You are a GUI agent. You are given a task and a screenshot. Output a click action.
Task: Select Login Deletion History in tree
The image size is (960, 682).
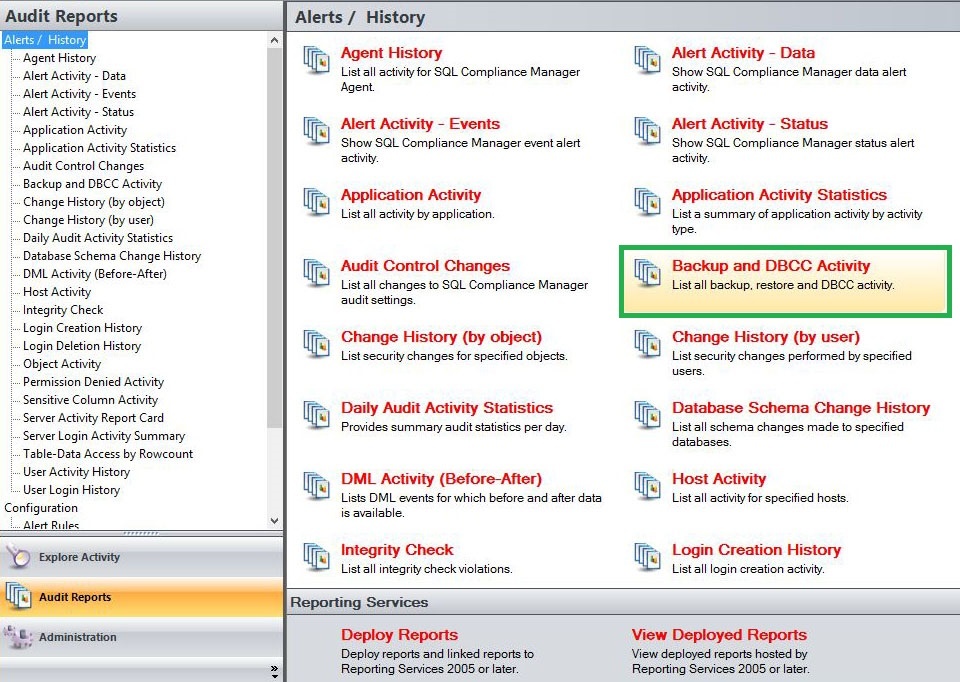82,346
